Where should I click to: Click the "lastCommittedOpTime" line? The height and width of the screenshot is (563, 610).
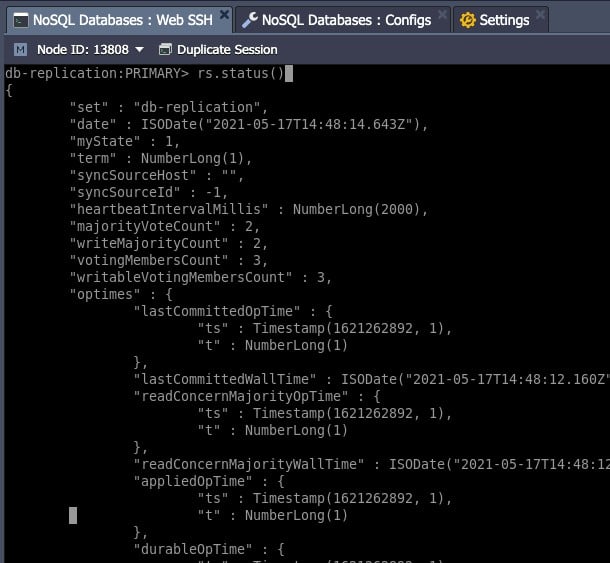pyautogui.click(x=233, y=311)
